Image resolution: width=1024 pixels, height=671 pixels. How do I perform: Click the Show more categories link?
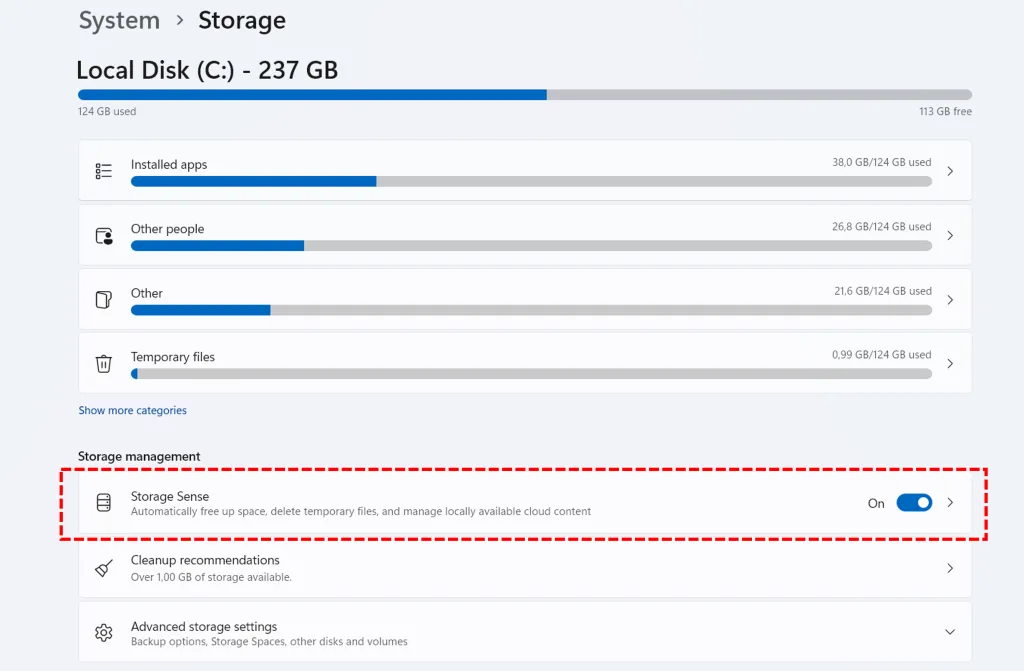132,410
